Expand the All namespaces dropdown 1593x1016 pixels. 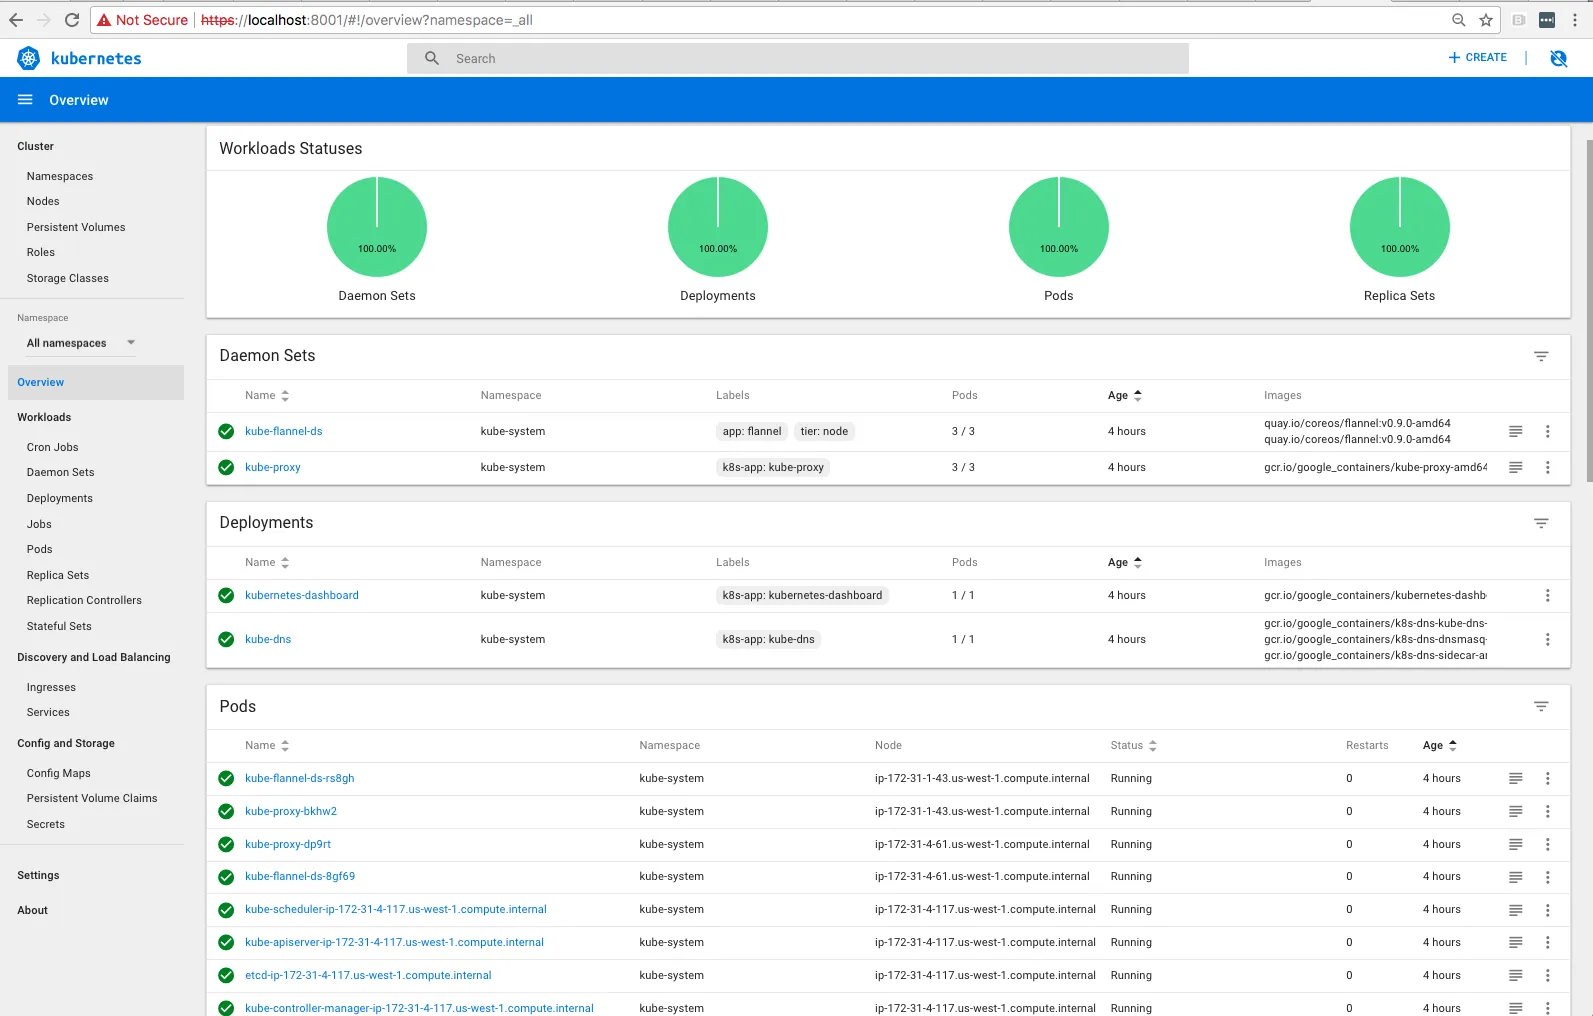pos(80,343)
